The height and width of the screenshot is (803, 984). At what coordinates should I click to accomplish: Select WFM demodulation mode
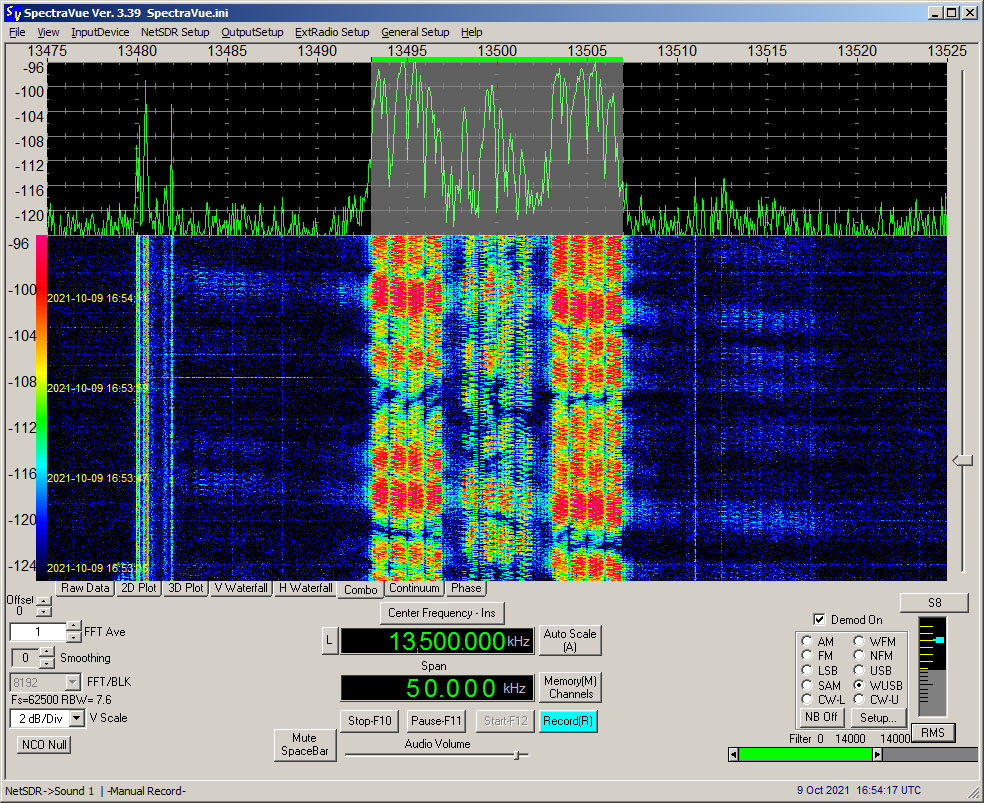pos(859,641)
